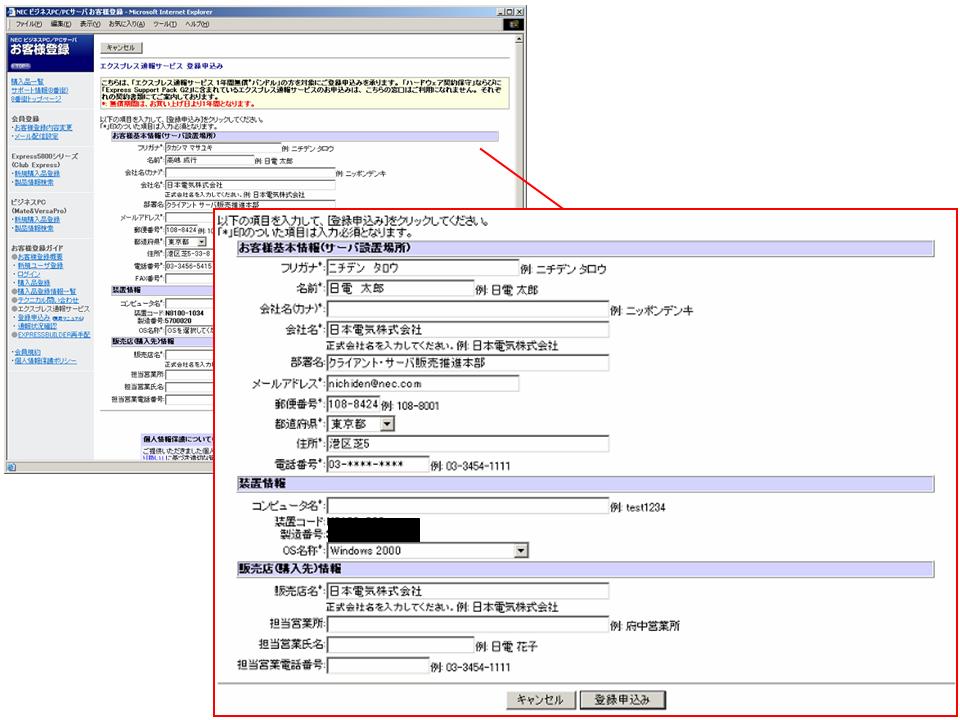960x720 pixels.
Task: Open the 購入品登録情報一覧 link
Action: pyautogui.click(x=47, y=291)
